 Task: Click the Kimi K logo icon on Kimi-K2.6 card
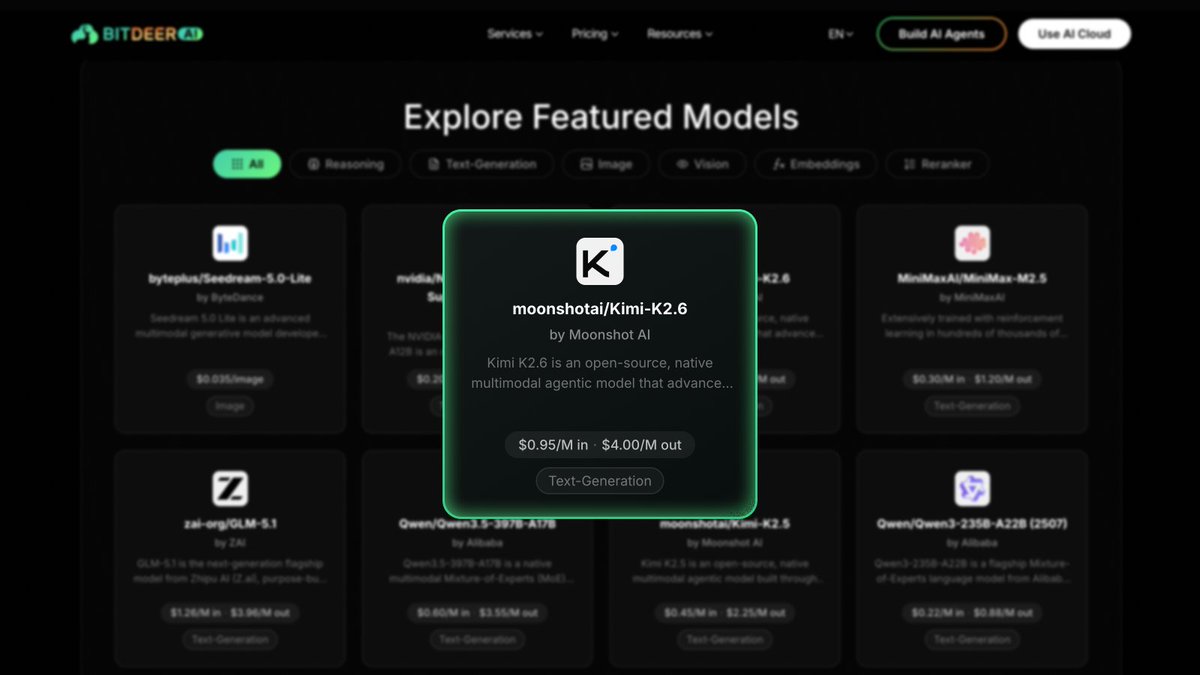coord(600,261)
